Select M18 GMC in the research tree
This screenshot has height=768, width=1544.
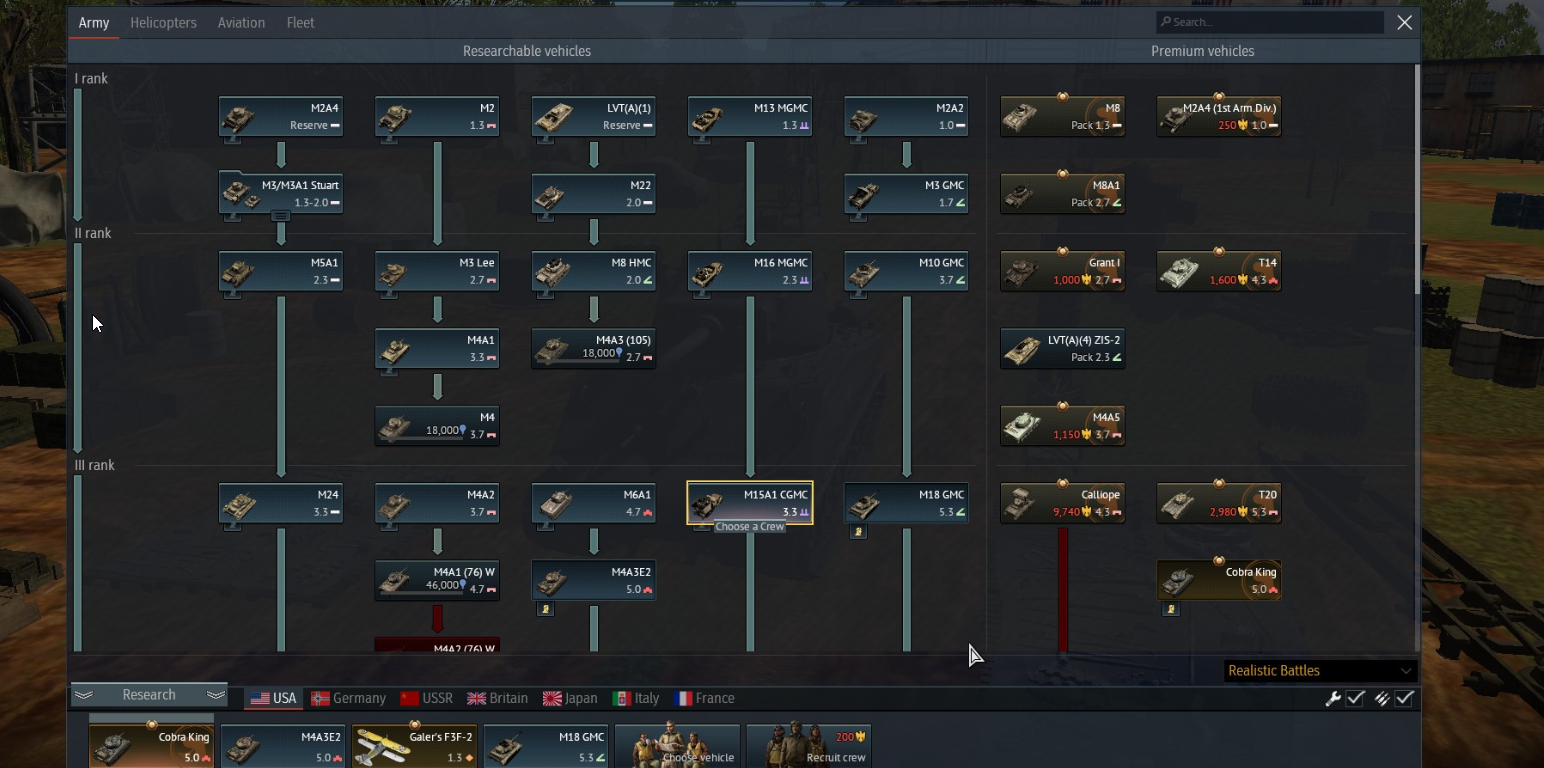tap(906, 504)
